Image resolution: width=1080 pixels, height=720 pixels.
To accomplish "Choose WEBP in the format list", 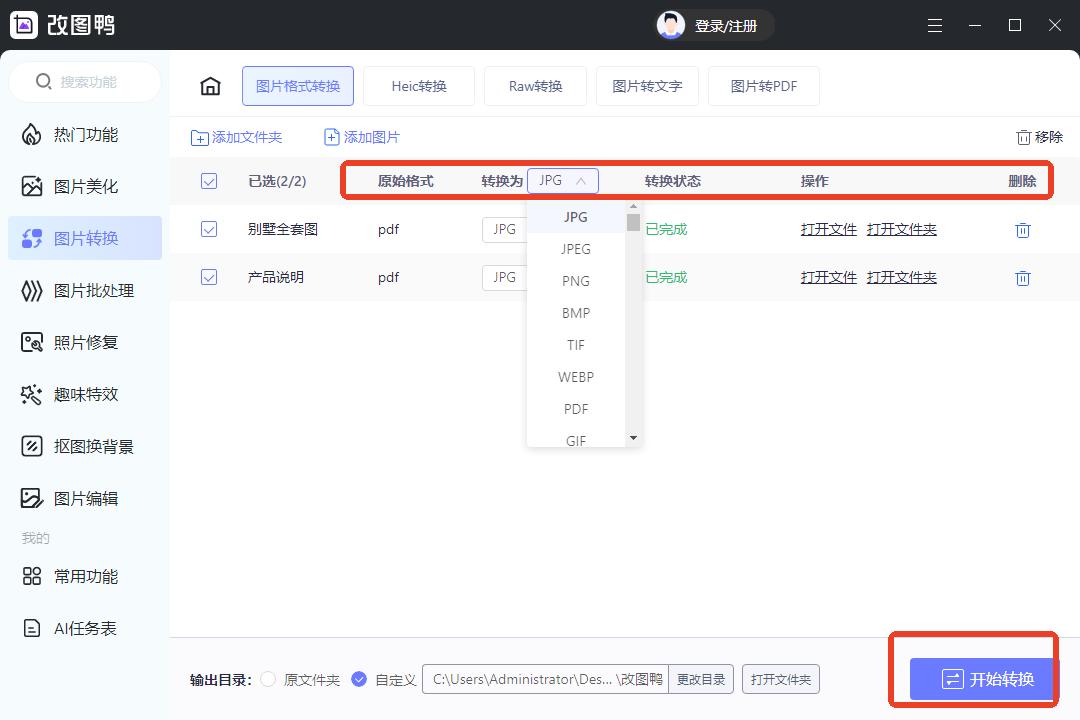I will point(575,377).
